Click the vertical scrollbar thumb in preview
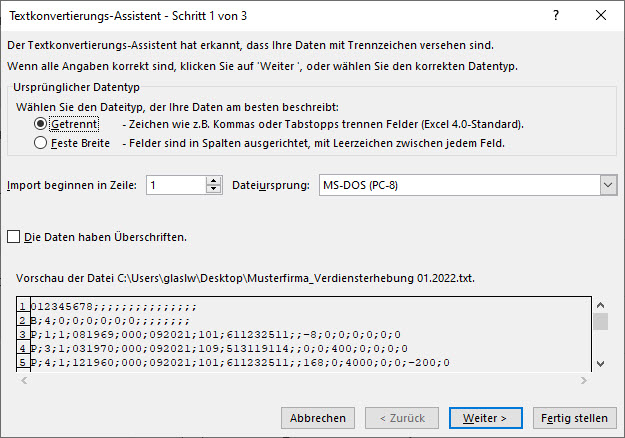The height and width of the screenshot is (438, 625). click(x=601, y=322)
